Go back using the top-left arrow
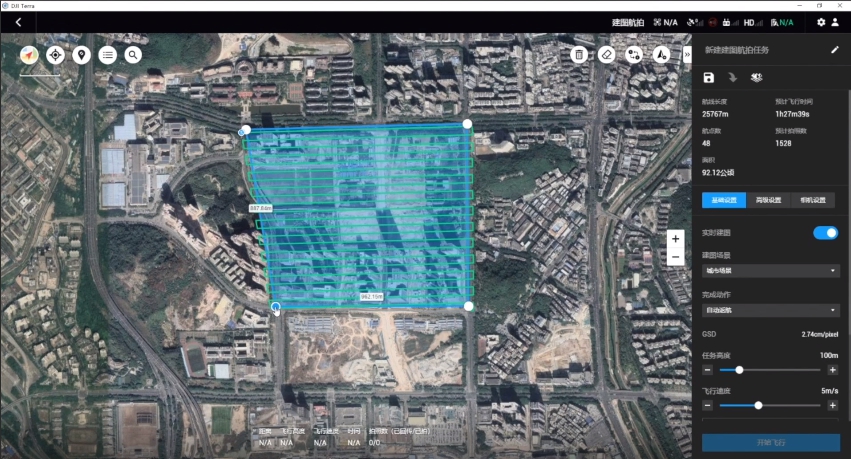 [18, 22]
